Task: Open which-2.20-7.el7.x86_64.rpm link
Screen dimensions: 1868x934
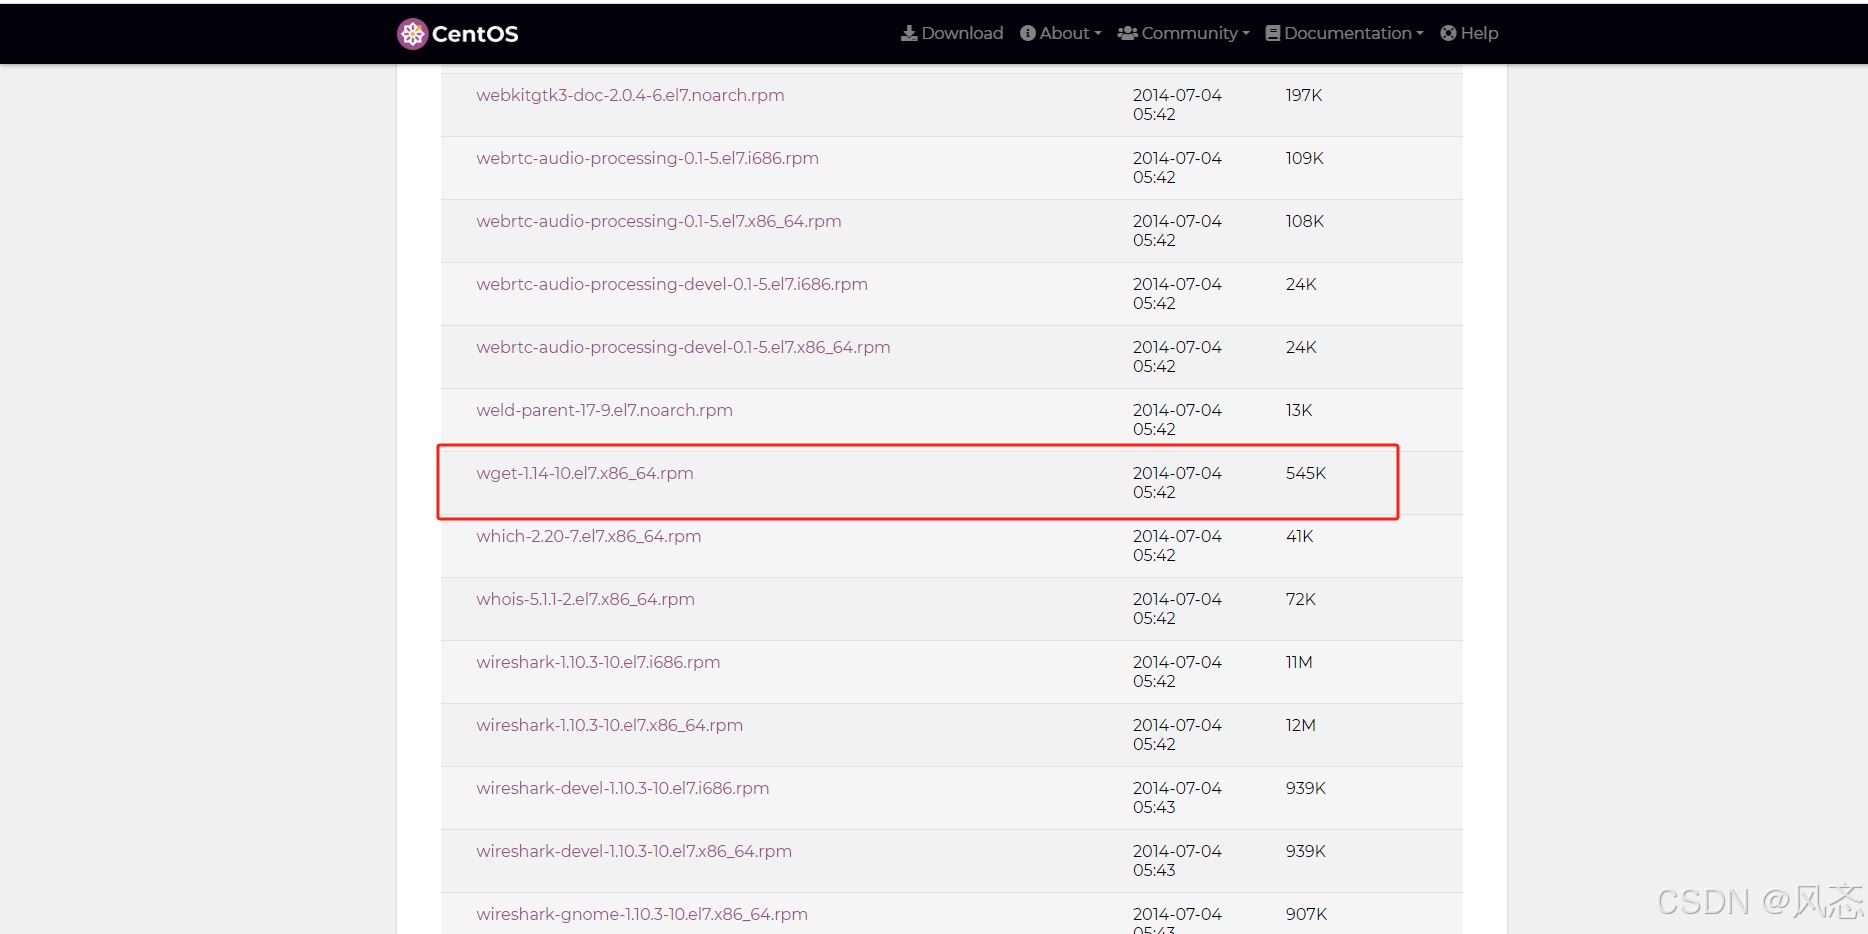Action: point(588,536)
